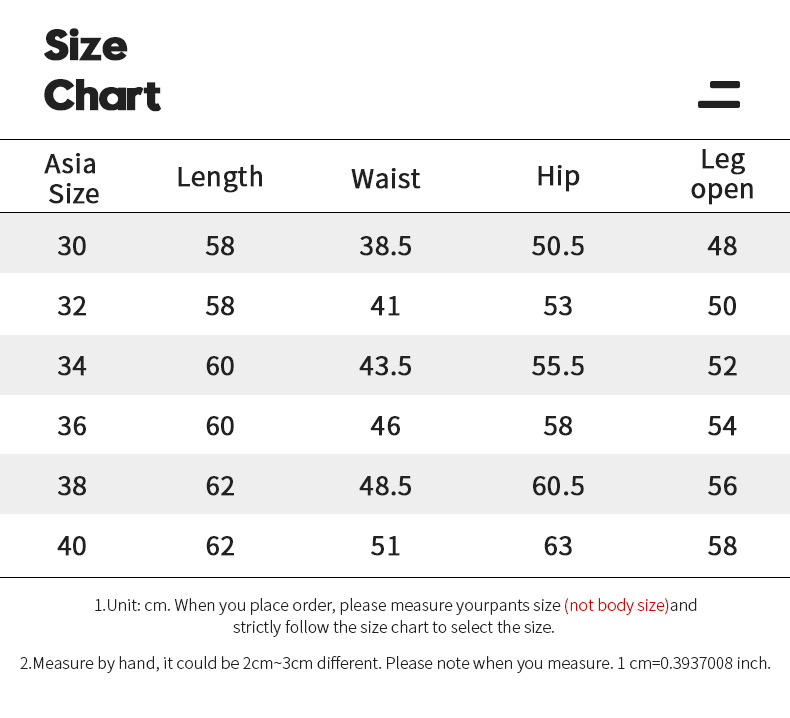This screenshot has height=718, width=790.
Task: Select the Asia size 40 cell
Action: [x=72, y=546]
